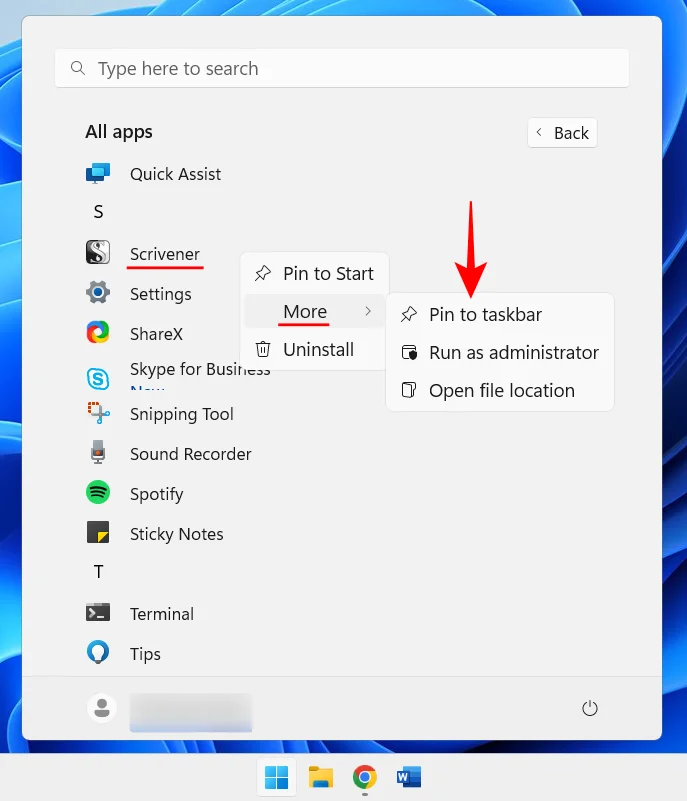
Task: Click the Settings gear icon
Action: (98, 293)
